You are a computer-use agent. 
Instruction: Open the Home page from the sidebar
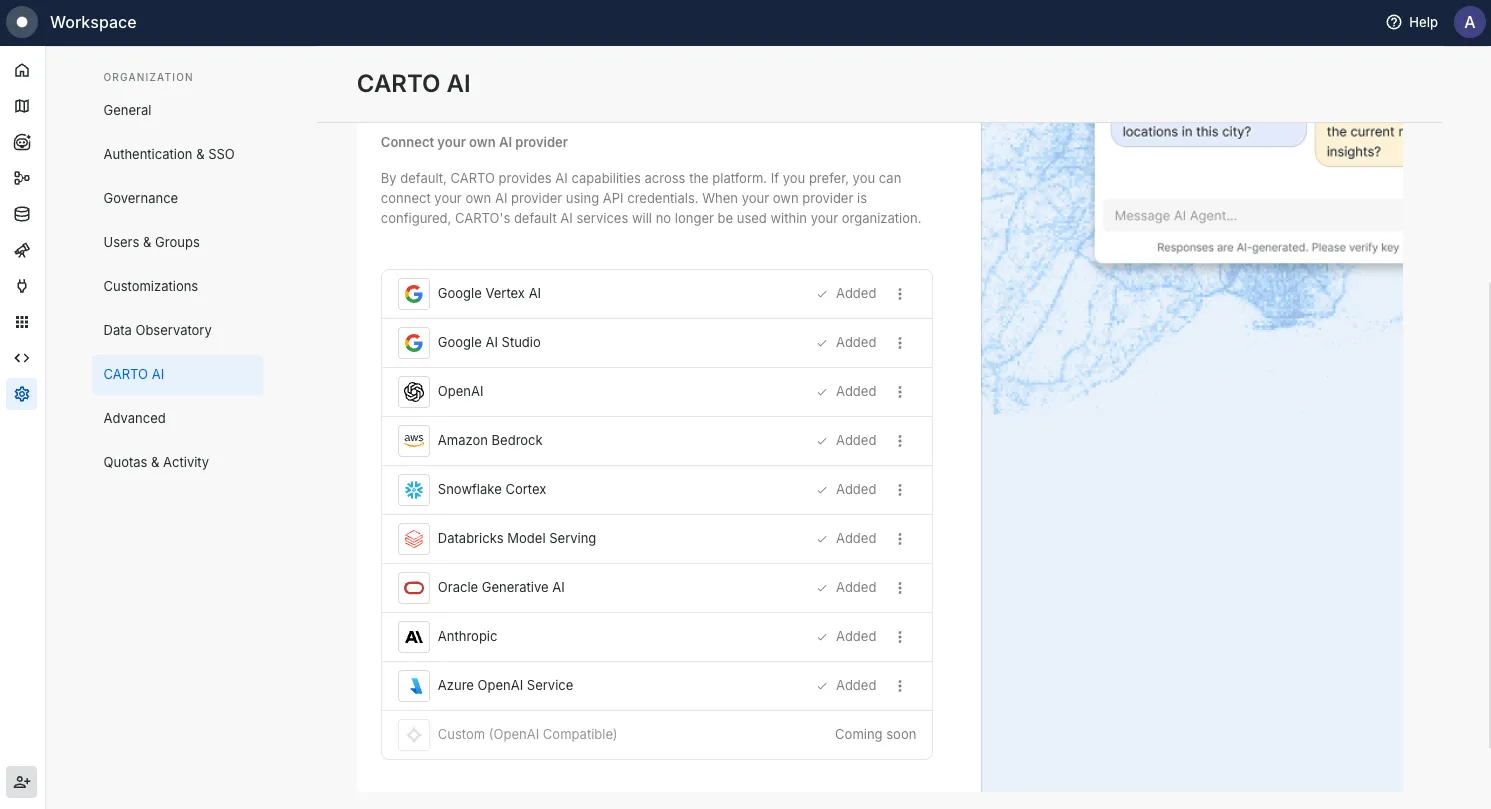pyautogui.click(x=21, y=69)
